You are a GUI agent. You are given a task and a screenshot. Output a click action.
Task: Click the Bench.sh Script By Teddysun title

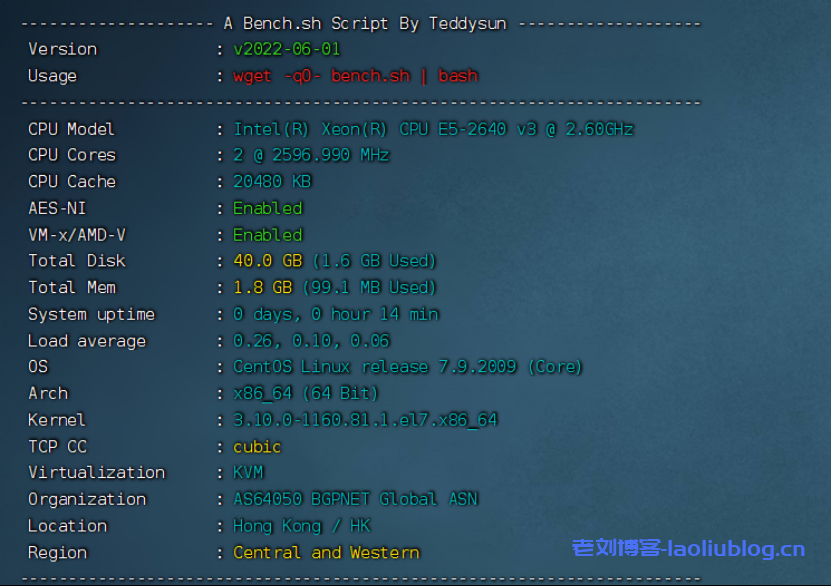361,23
